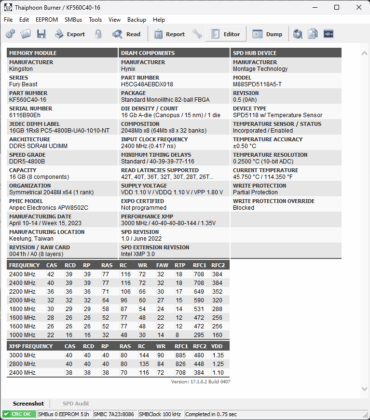This screenshot has width=370, height=420.
Task: Click the 1.35 VDD value
Action: tap(218, 355)
